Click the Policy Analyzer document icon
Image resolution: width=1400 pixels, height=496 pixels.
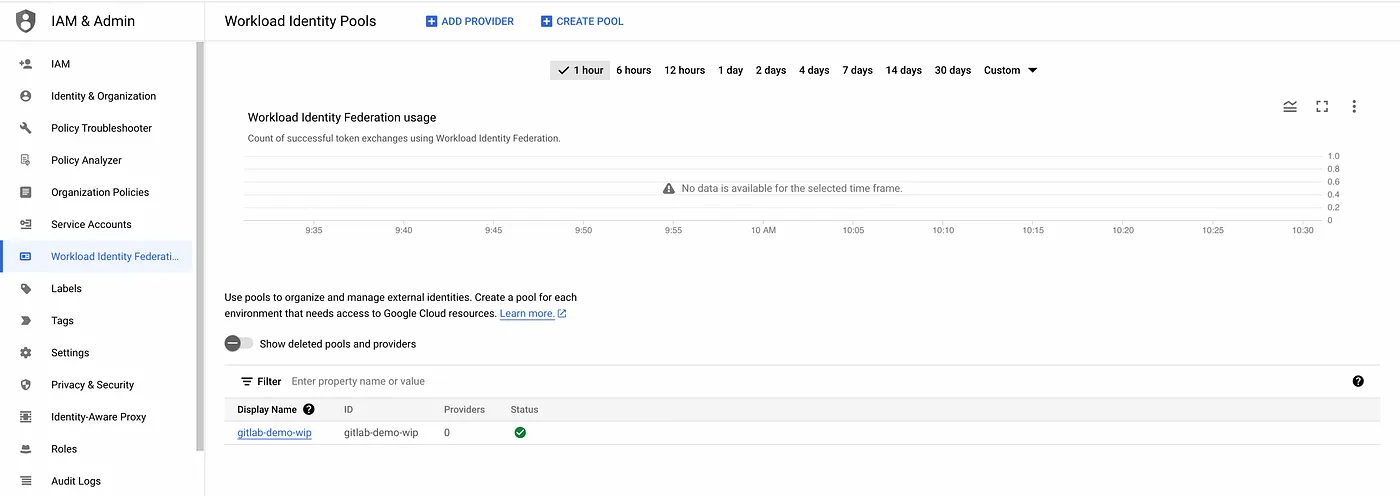(x=26, y=160)
